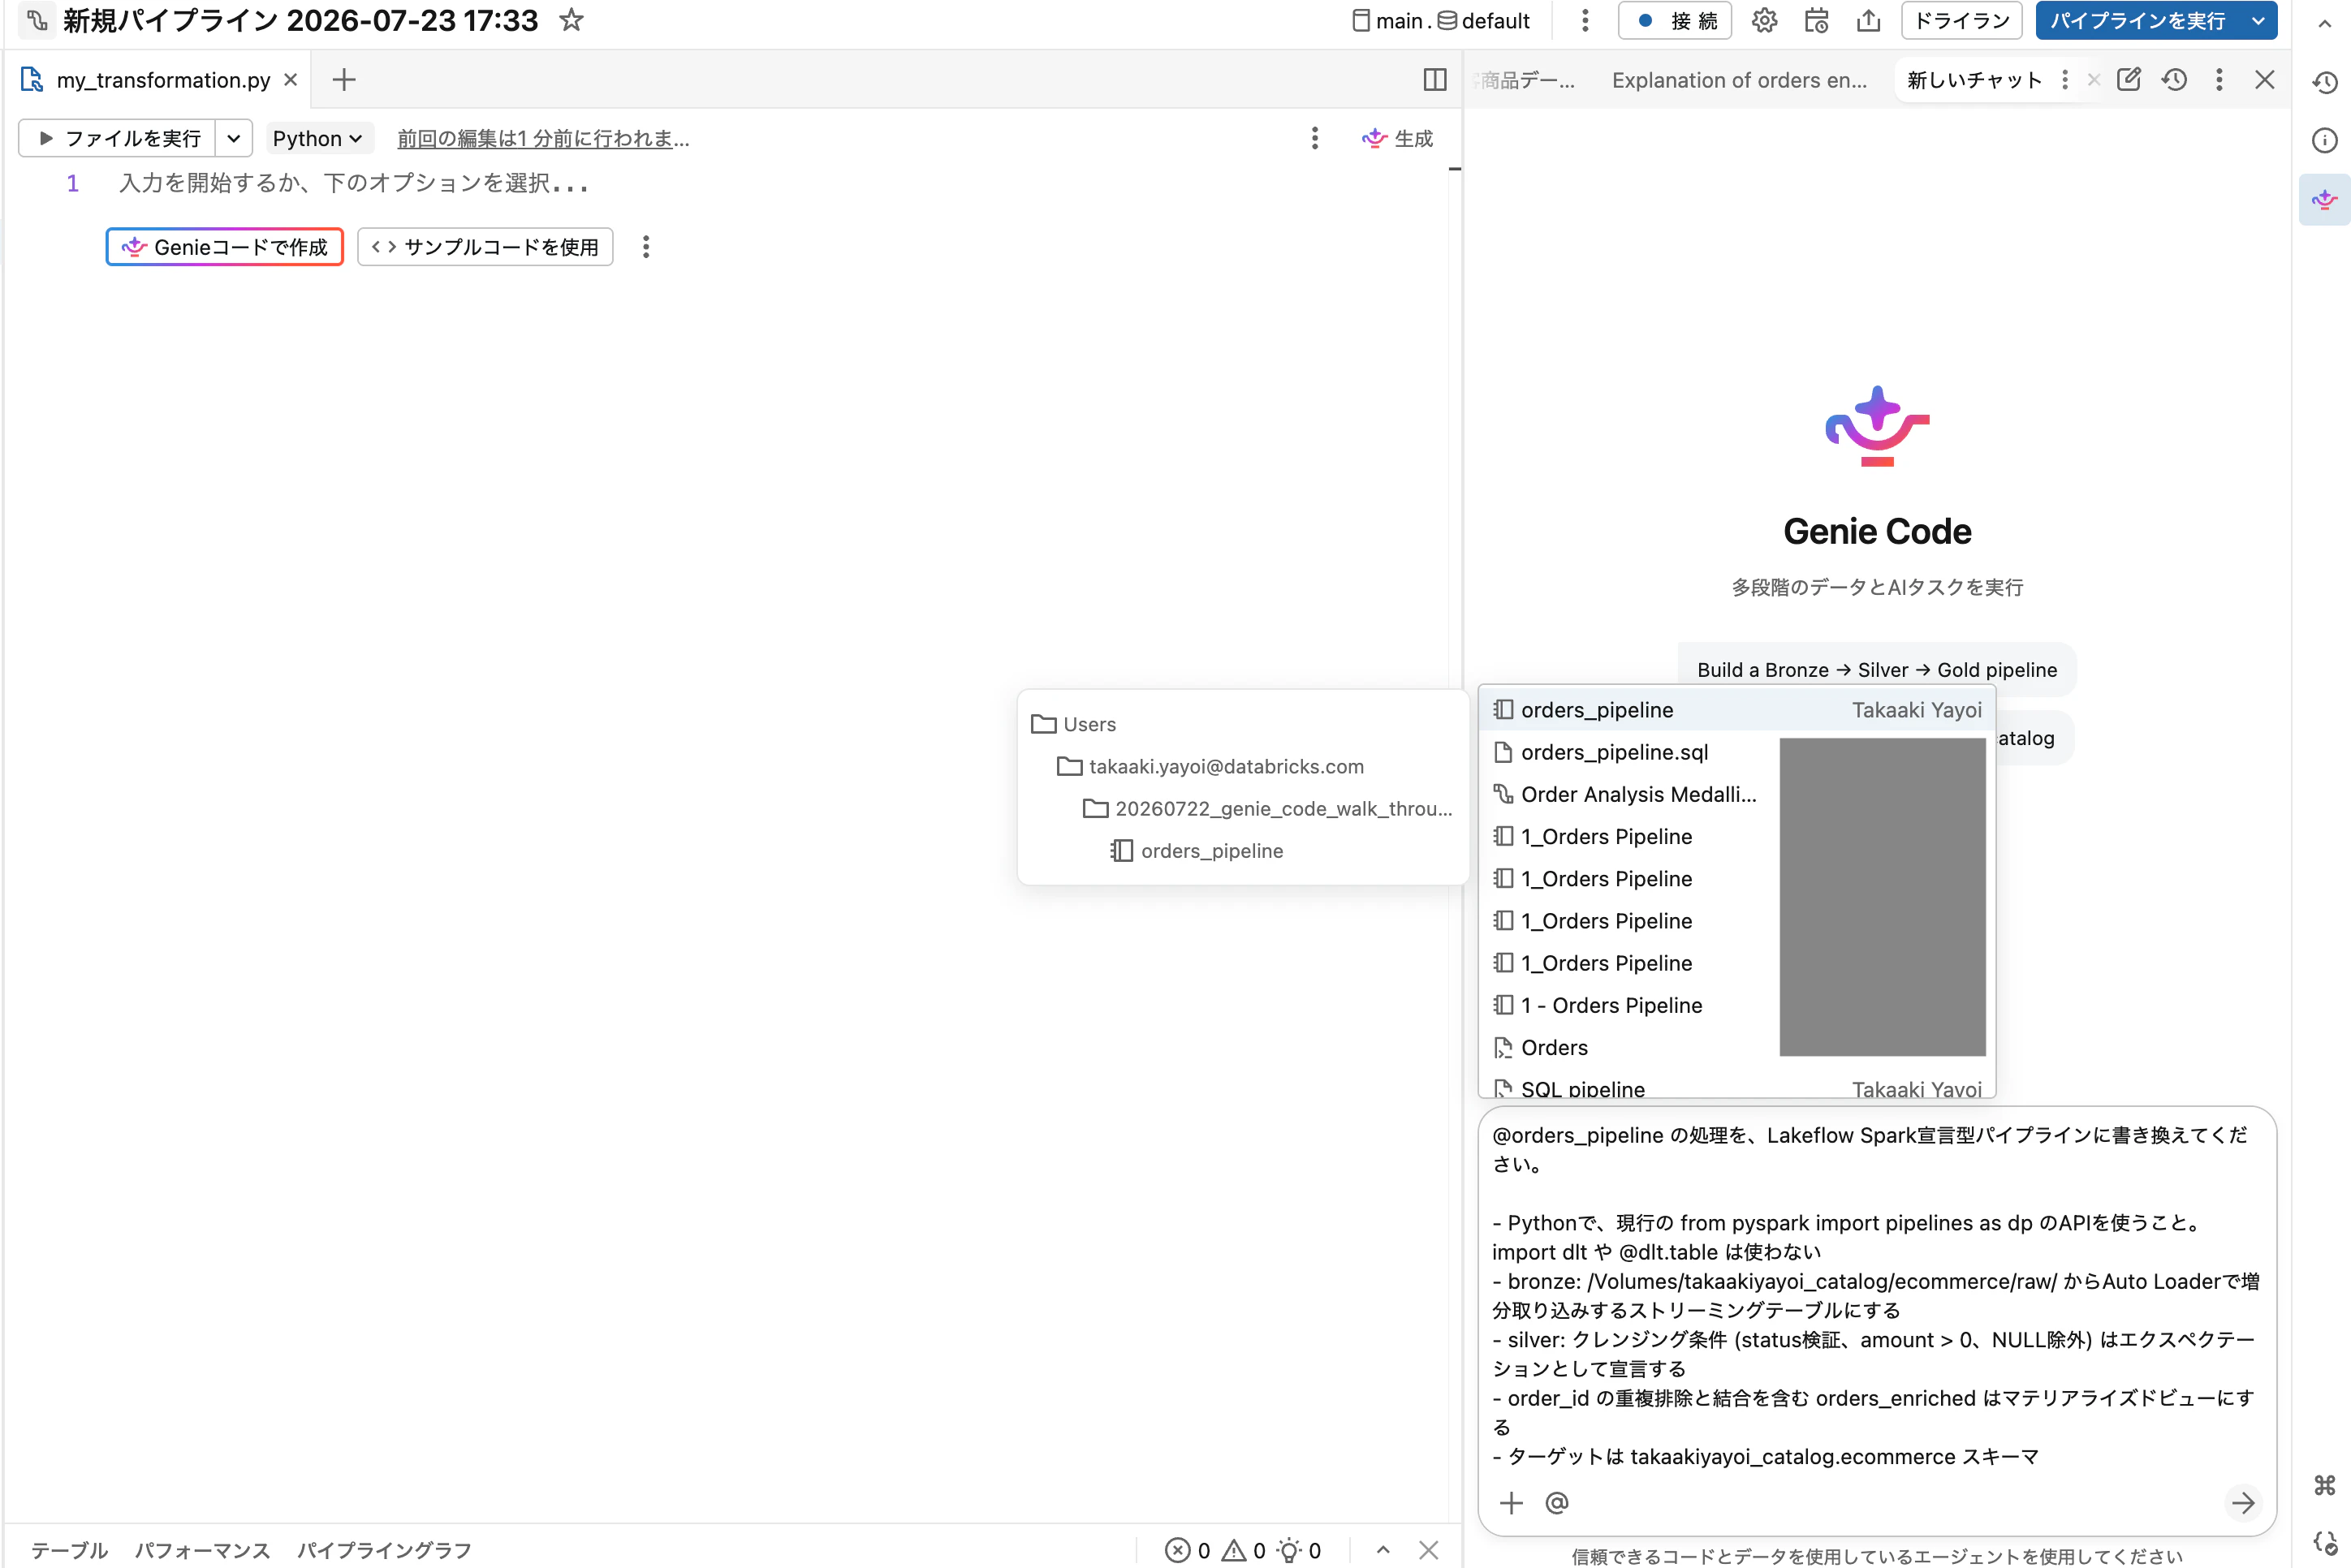Click パイプラインを実行 button

click(2138, 21)
